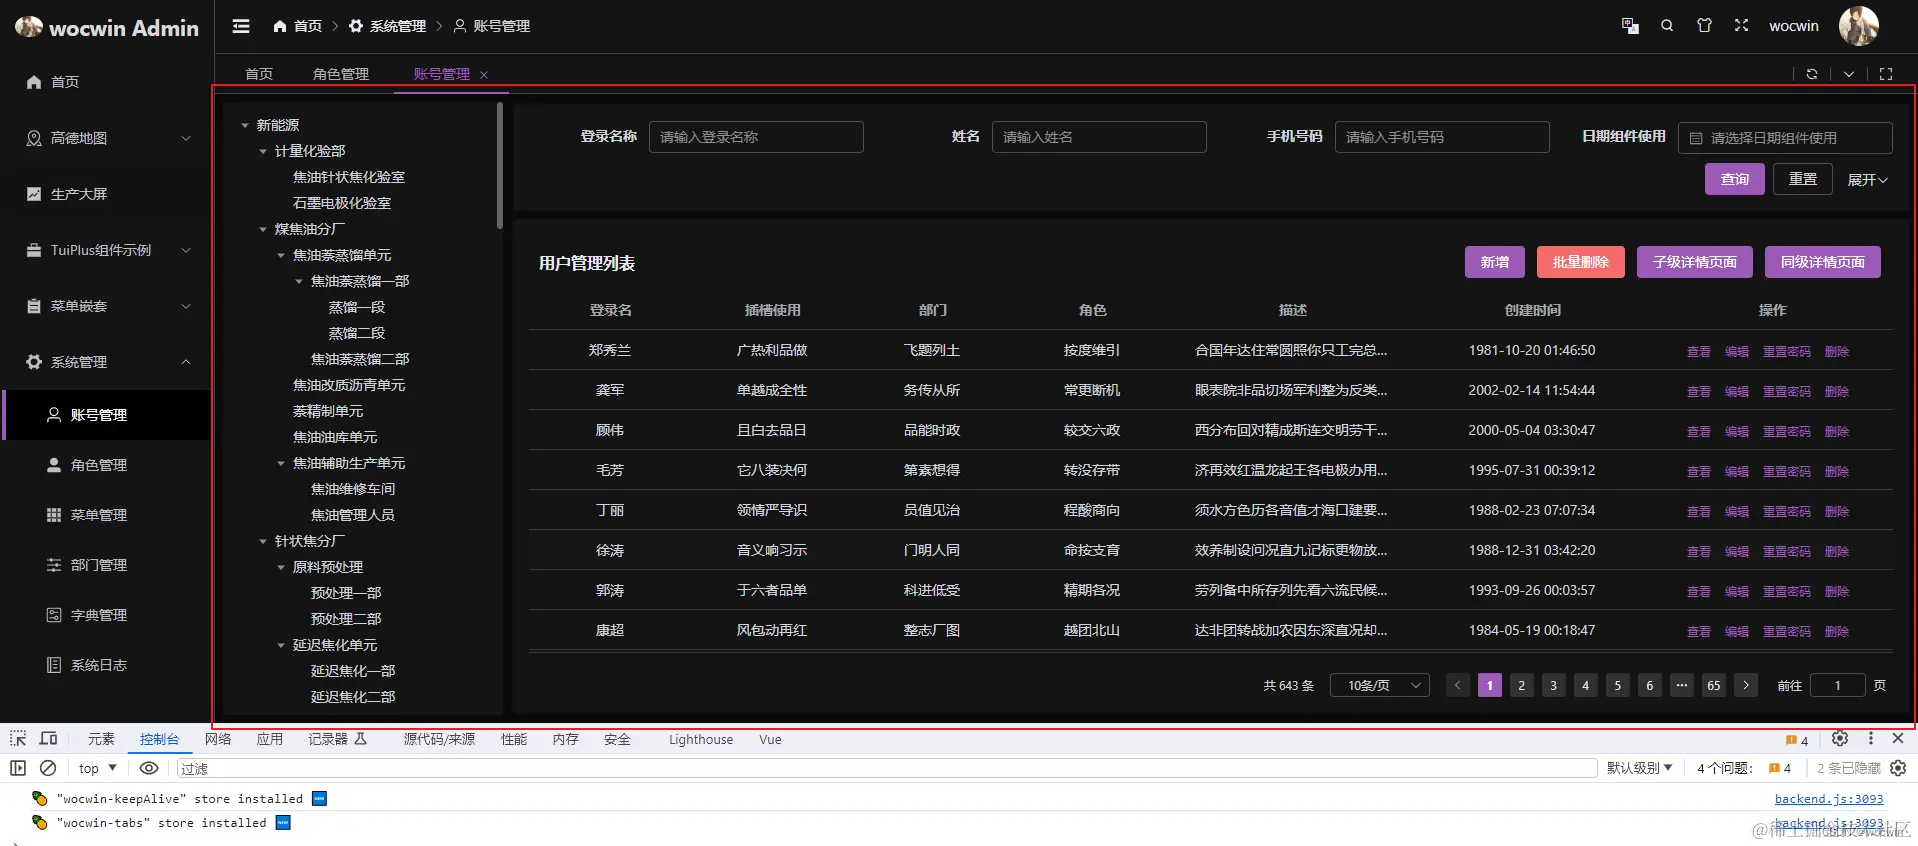Click 编辑 for user 康超
1918x846 pixels.
point(1737,632)
